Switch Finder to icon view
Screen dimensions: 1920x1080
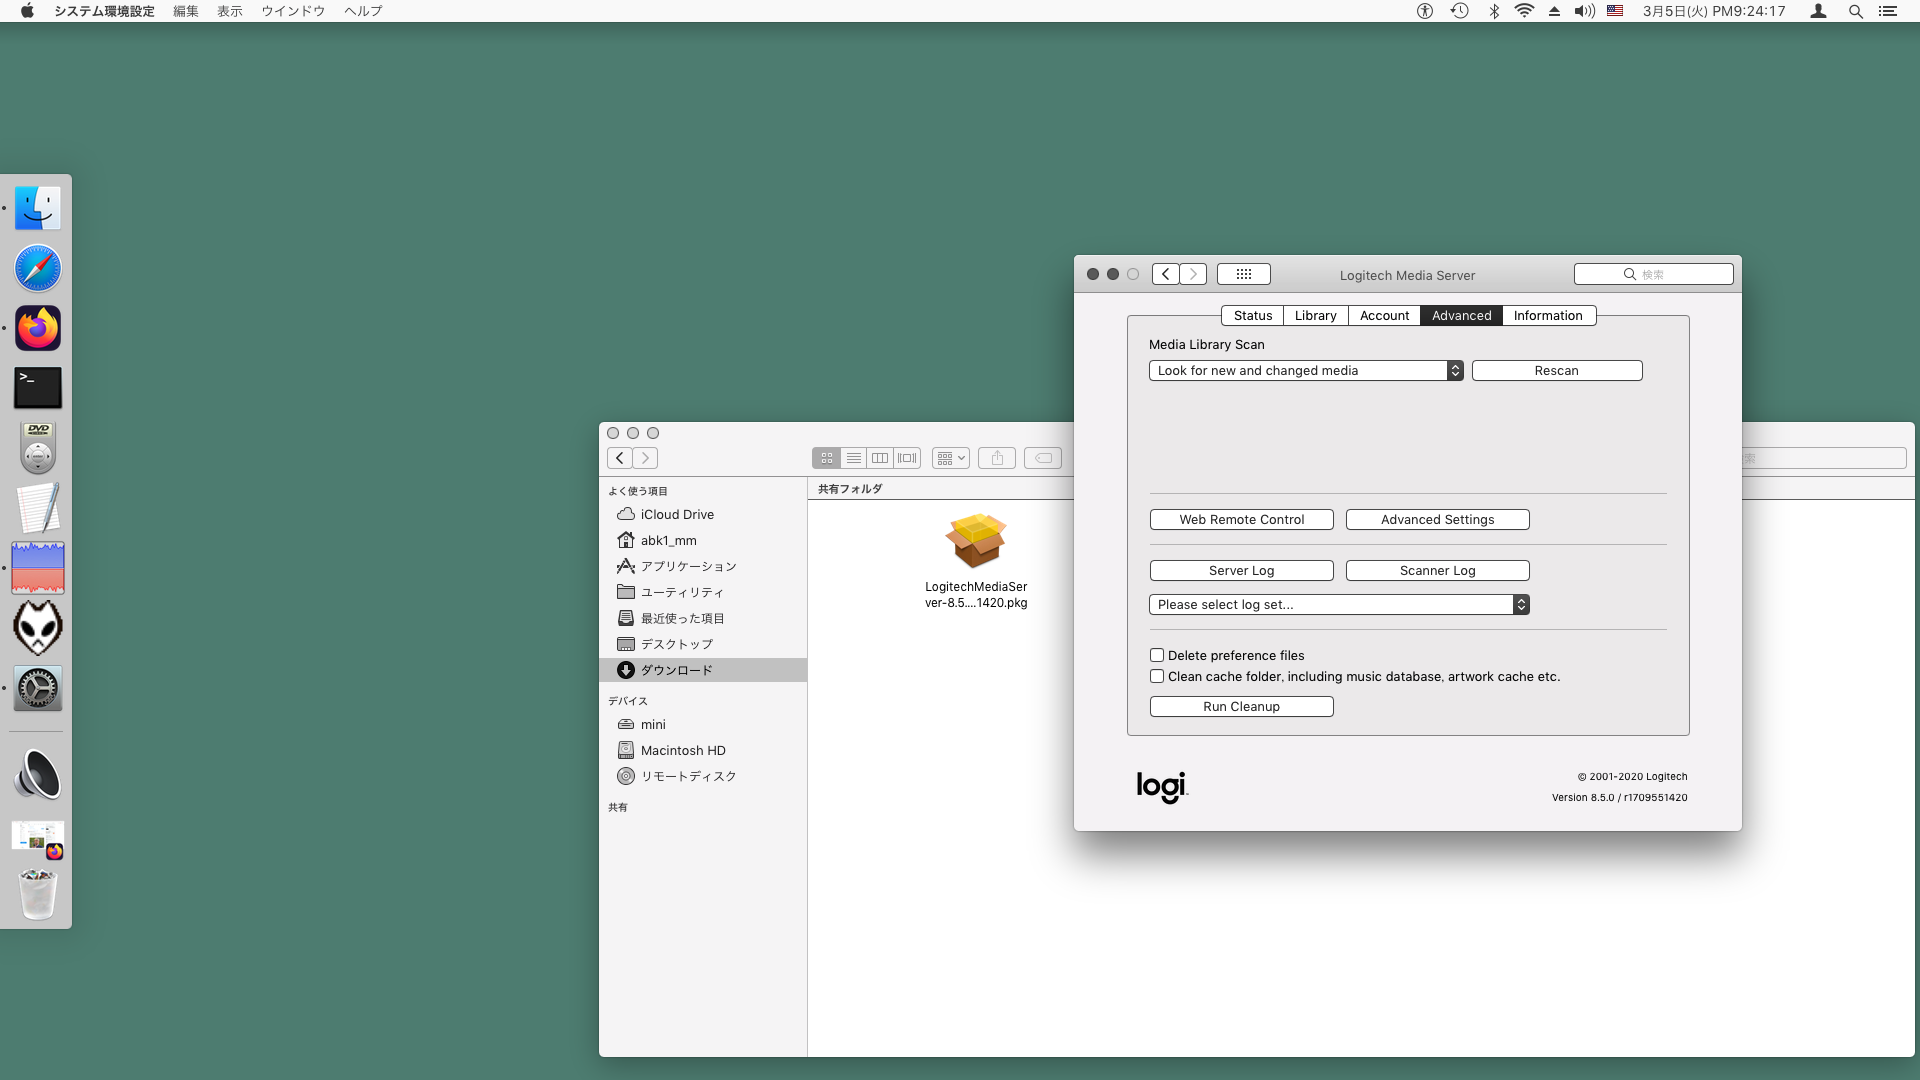click(x=827, y=458)
